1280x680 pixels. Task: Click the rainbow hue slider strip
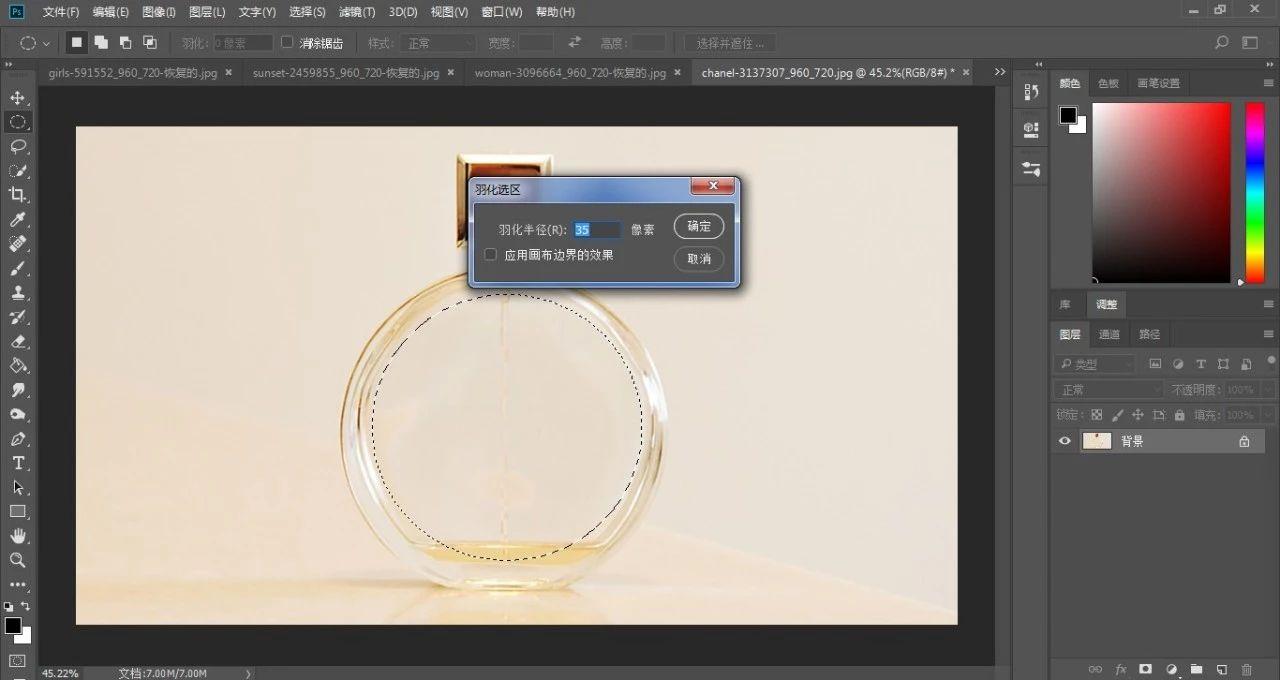(1254, 192)
